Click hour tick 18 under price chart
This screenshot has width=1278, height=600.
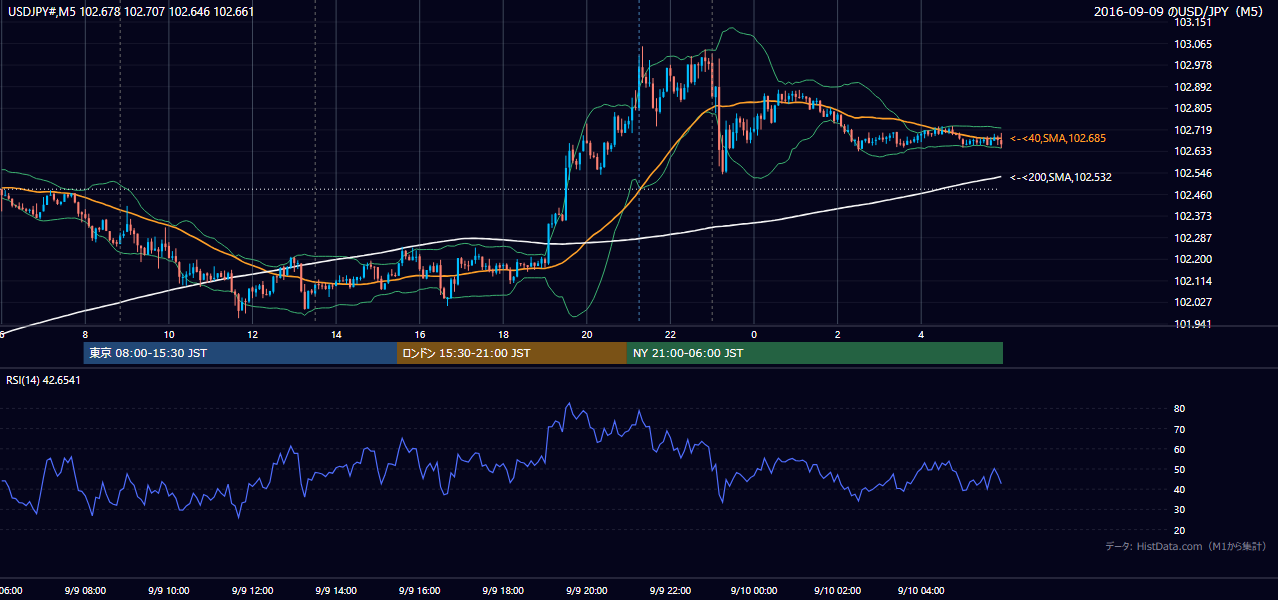tap(503, 335)
